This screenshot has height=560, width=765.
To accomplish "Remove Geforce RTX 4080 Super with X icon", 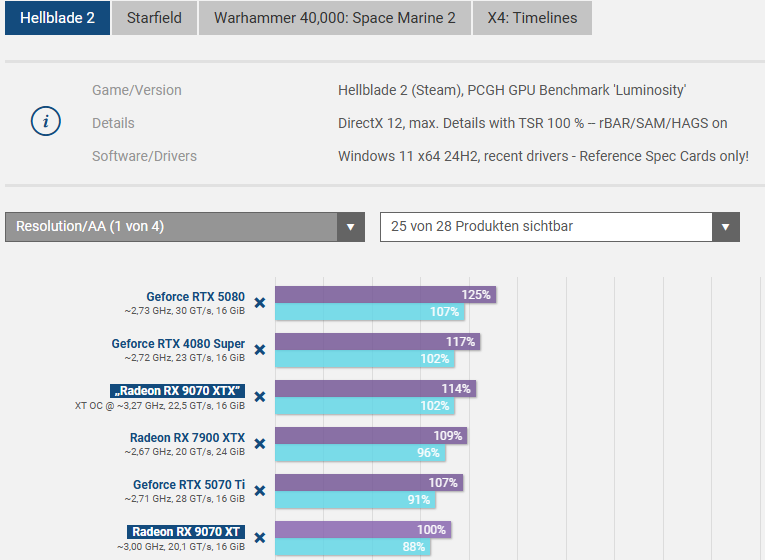I will pyautogui.click(x=260, y=350).
